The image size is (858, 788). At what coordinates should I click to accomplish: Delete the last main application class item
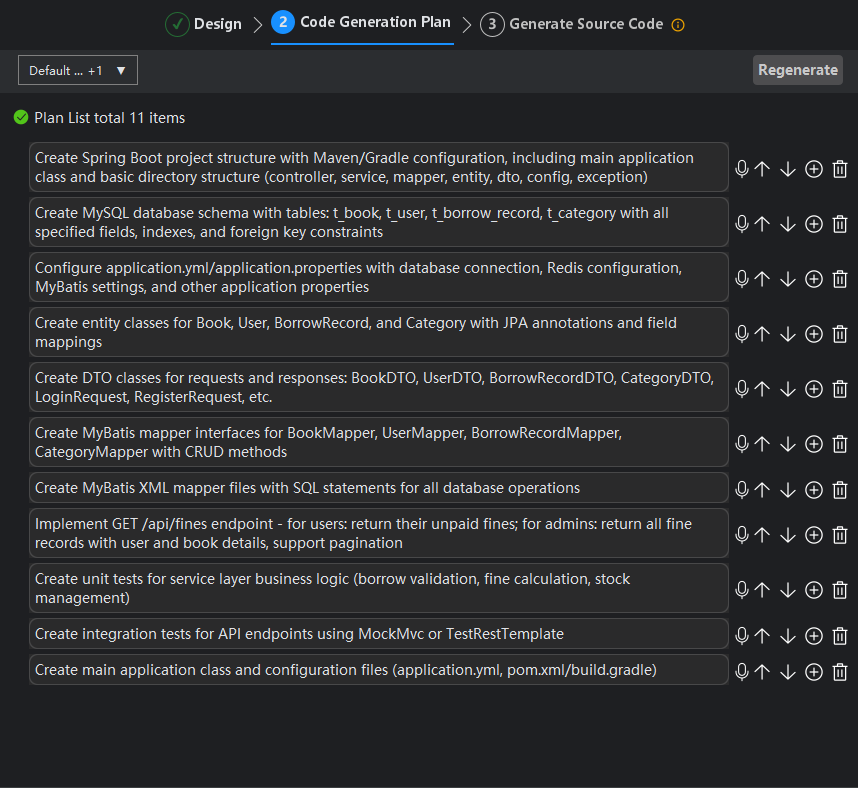click(x=840, y=671)
